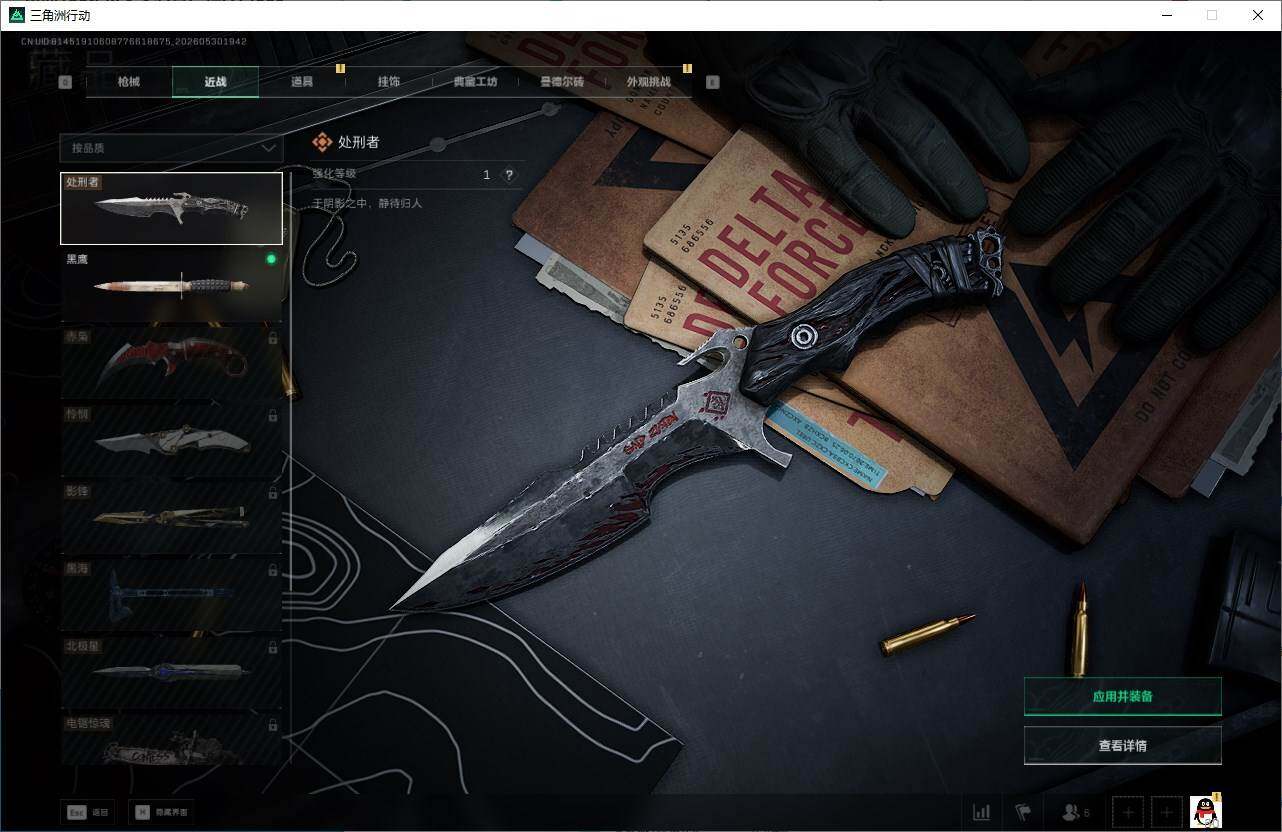Click the 强化等级 label
Screen dimensions: 1282x832
(x=334, y=174)
